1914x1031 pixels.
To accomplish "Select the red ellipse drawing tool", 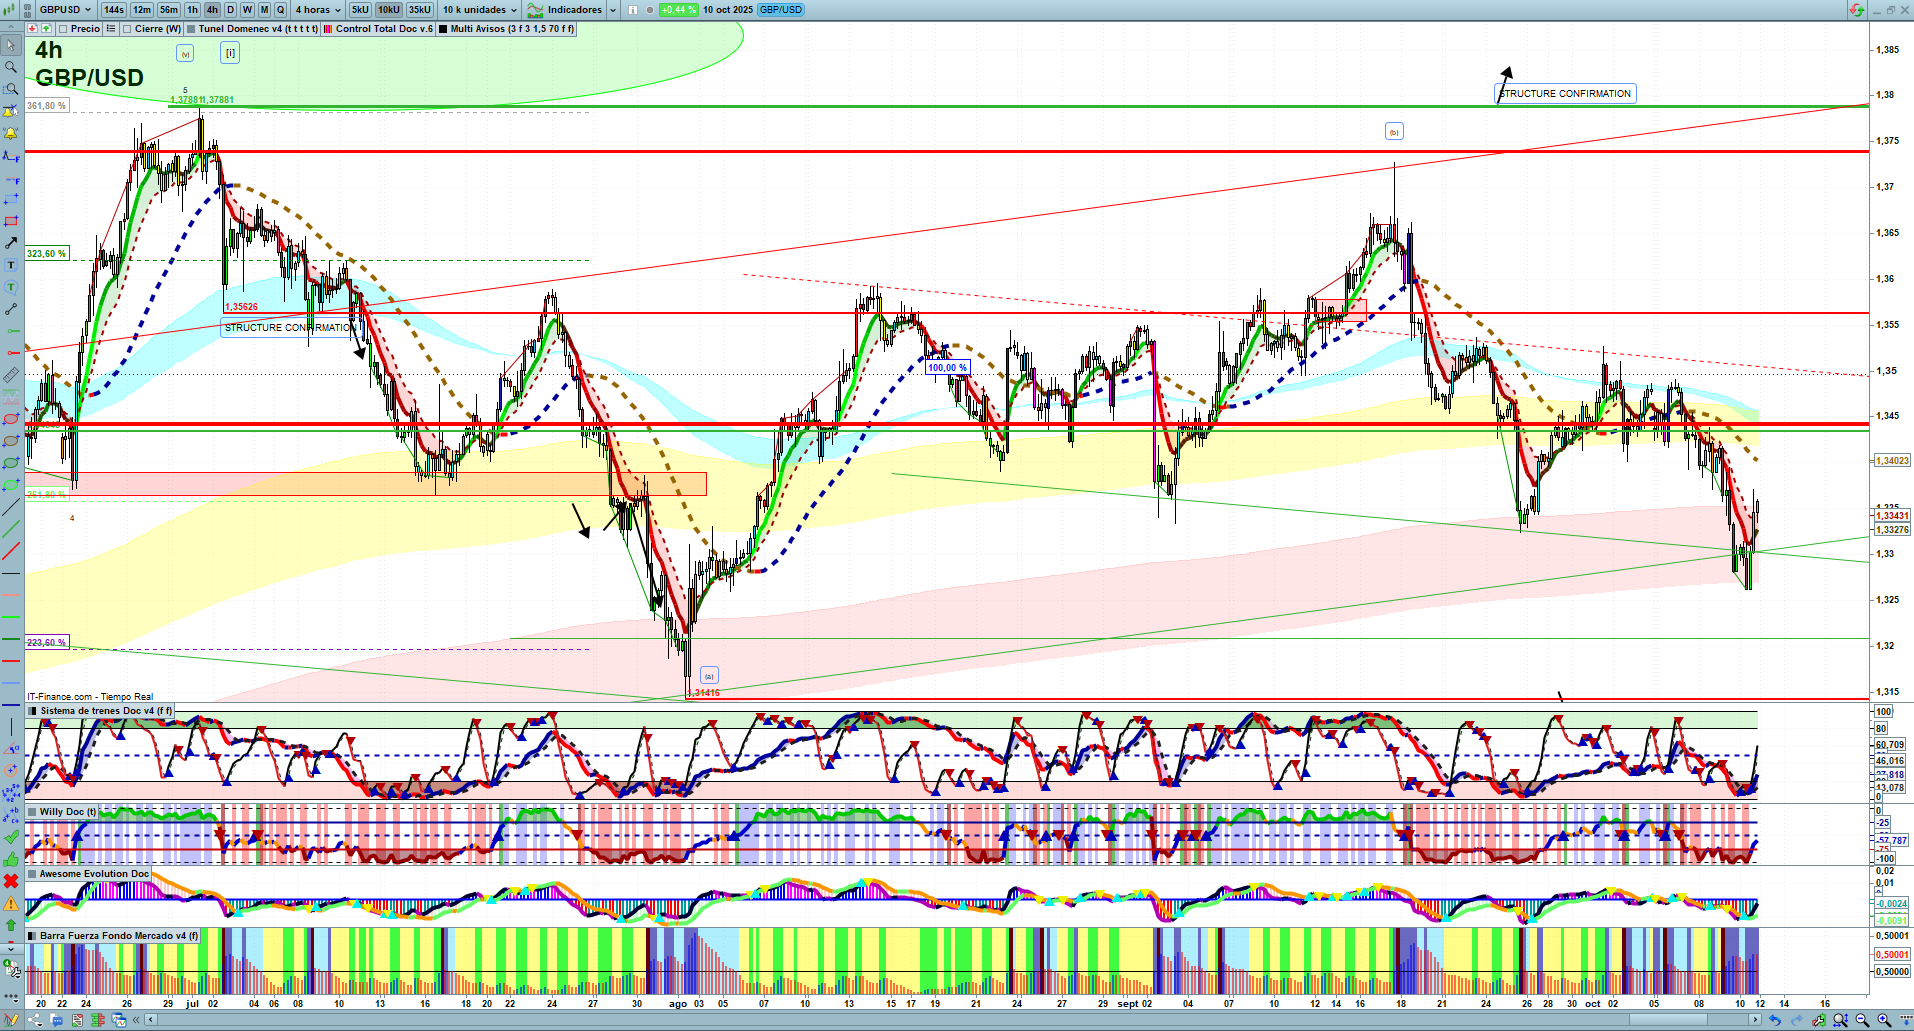I will point(11,419).
